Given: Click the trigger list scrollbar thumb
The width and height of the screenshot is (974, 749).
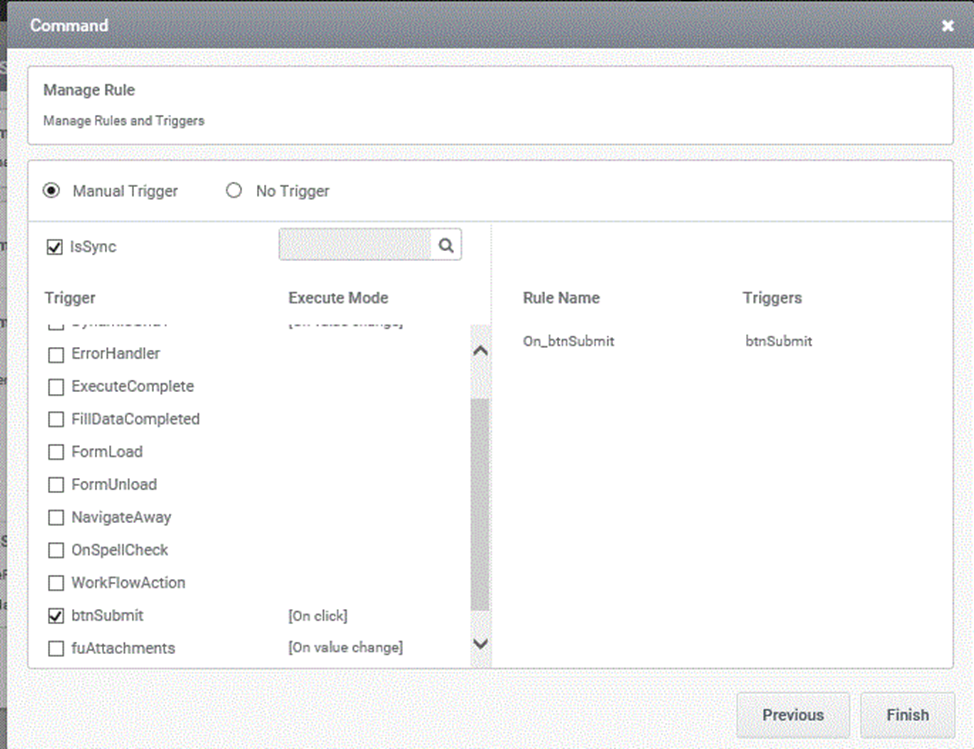Looking at the screenshot, I should pos(480,504).
